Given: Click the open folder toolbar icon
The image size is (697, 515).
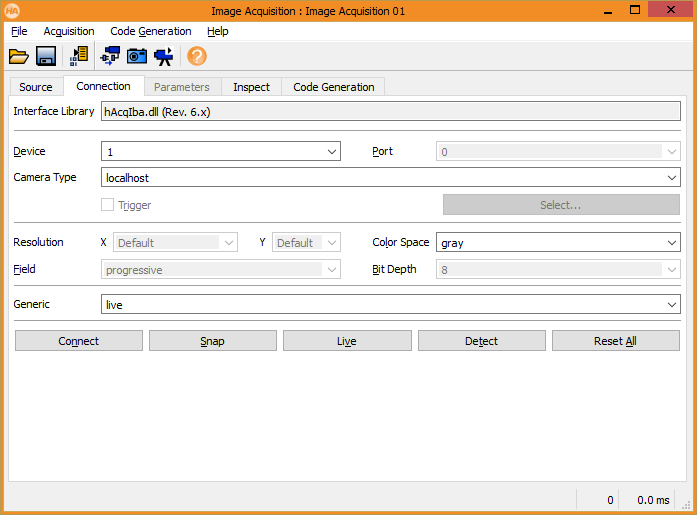Looking at the screenshot, I should pyautogui.click(x=19, y=56).
